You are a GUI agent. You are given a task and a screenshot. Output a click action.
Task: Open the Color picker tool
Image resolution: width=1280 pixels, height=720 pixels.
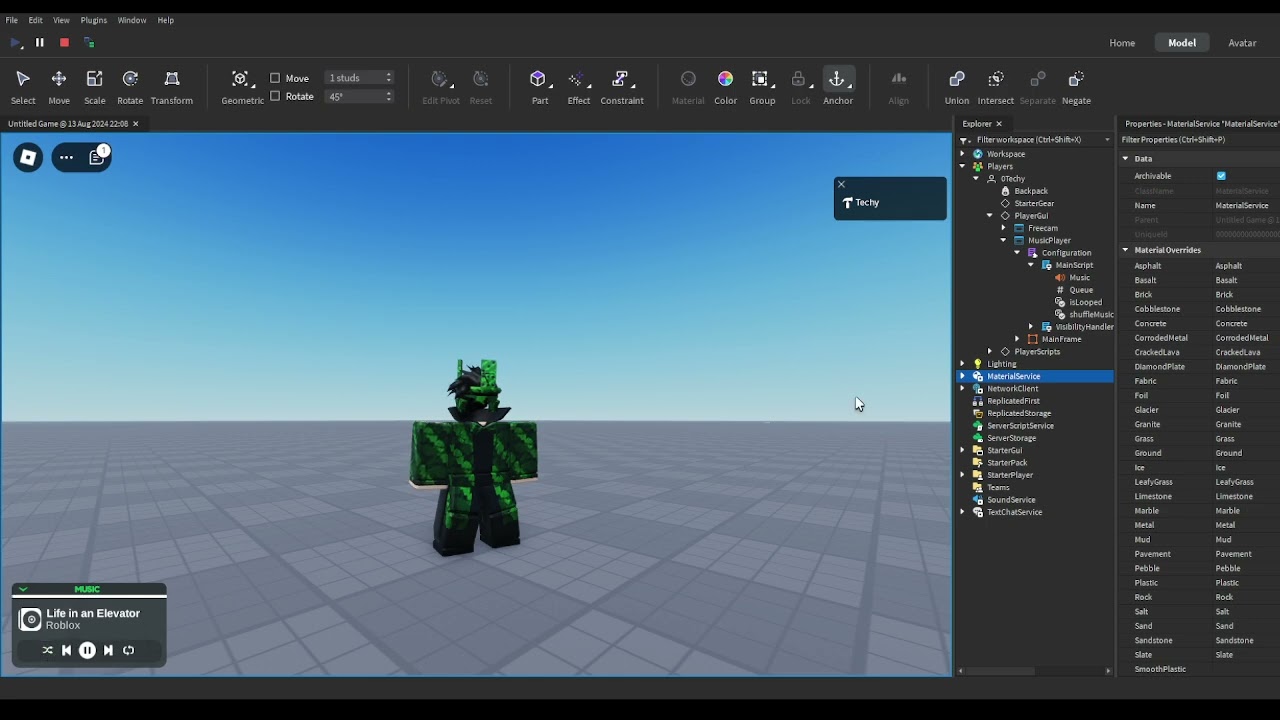[725, 80]
